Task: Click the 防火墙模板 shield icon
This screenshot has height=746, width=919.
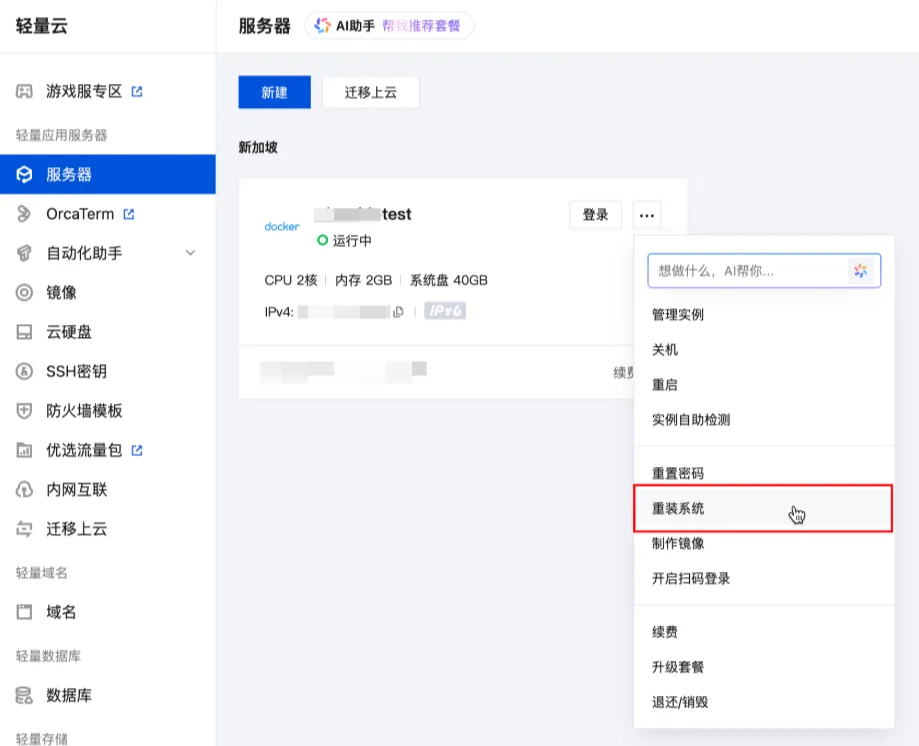Action: 24,411
